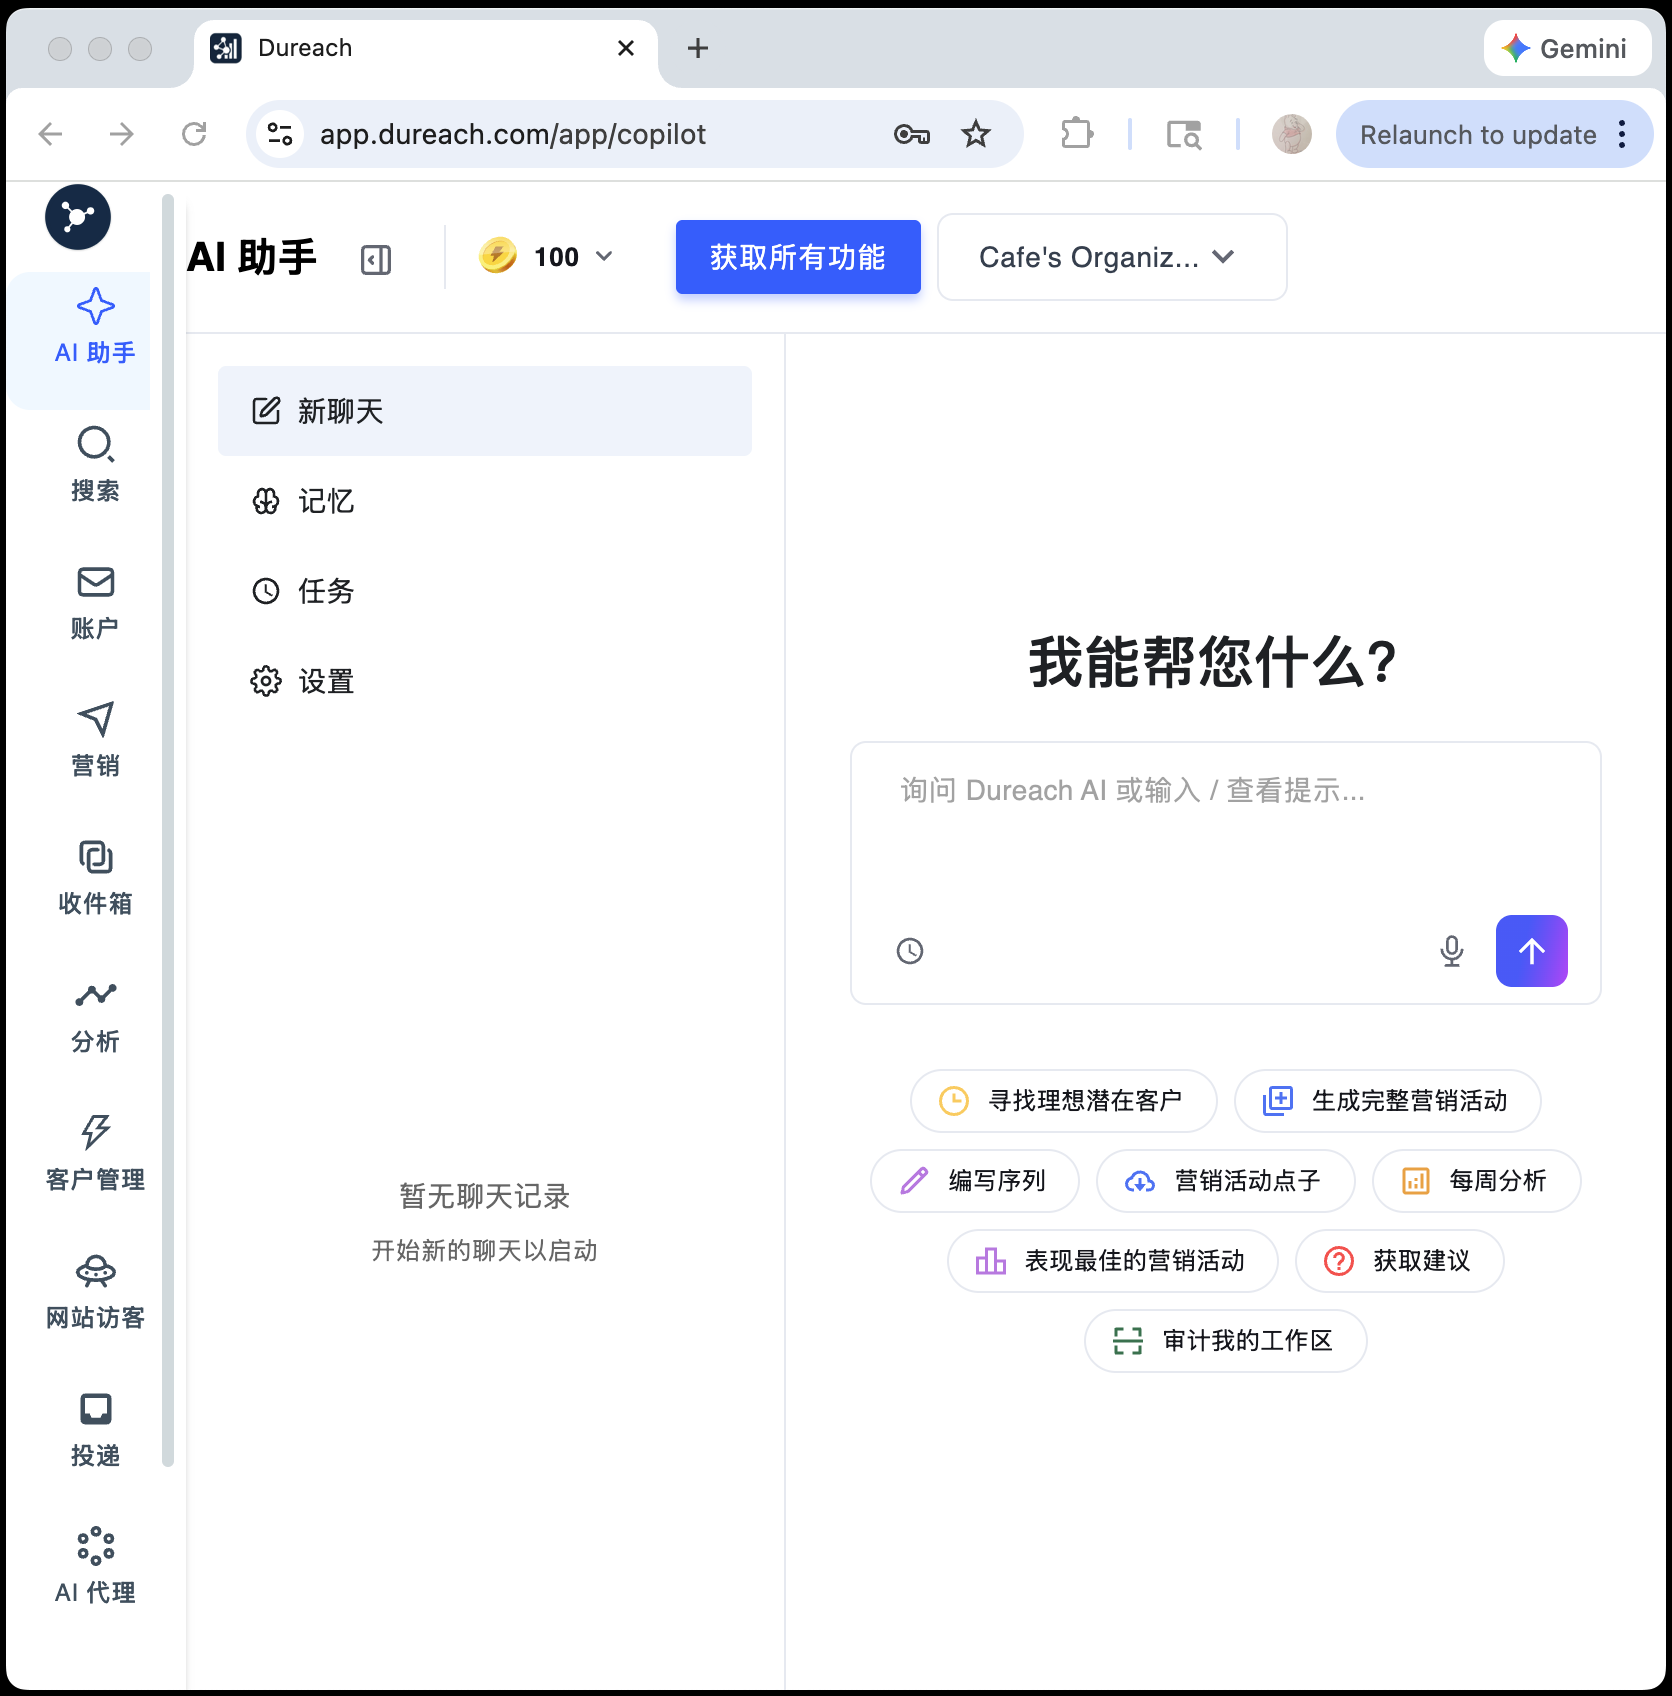Open the 网站访客 sidebar section
Image resolution: width=1672 pixels, height=1696 pixels.
(x=95, y=1290)
